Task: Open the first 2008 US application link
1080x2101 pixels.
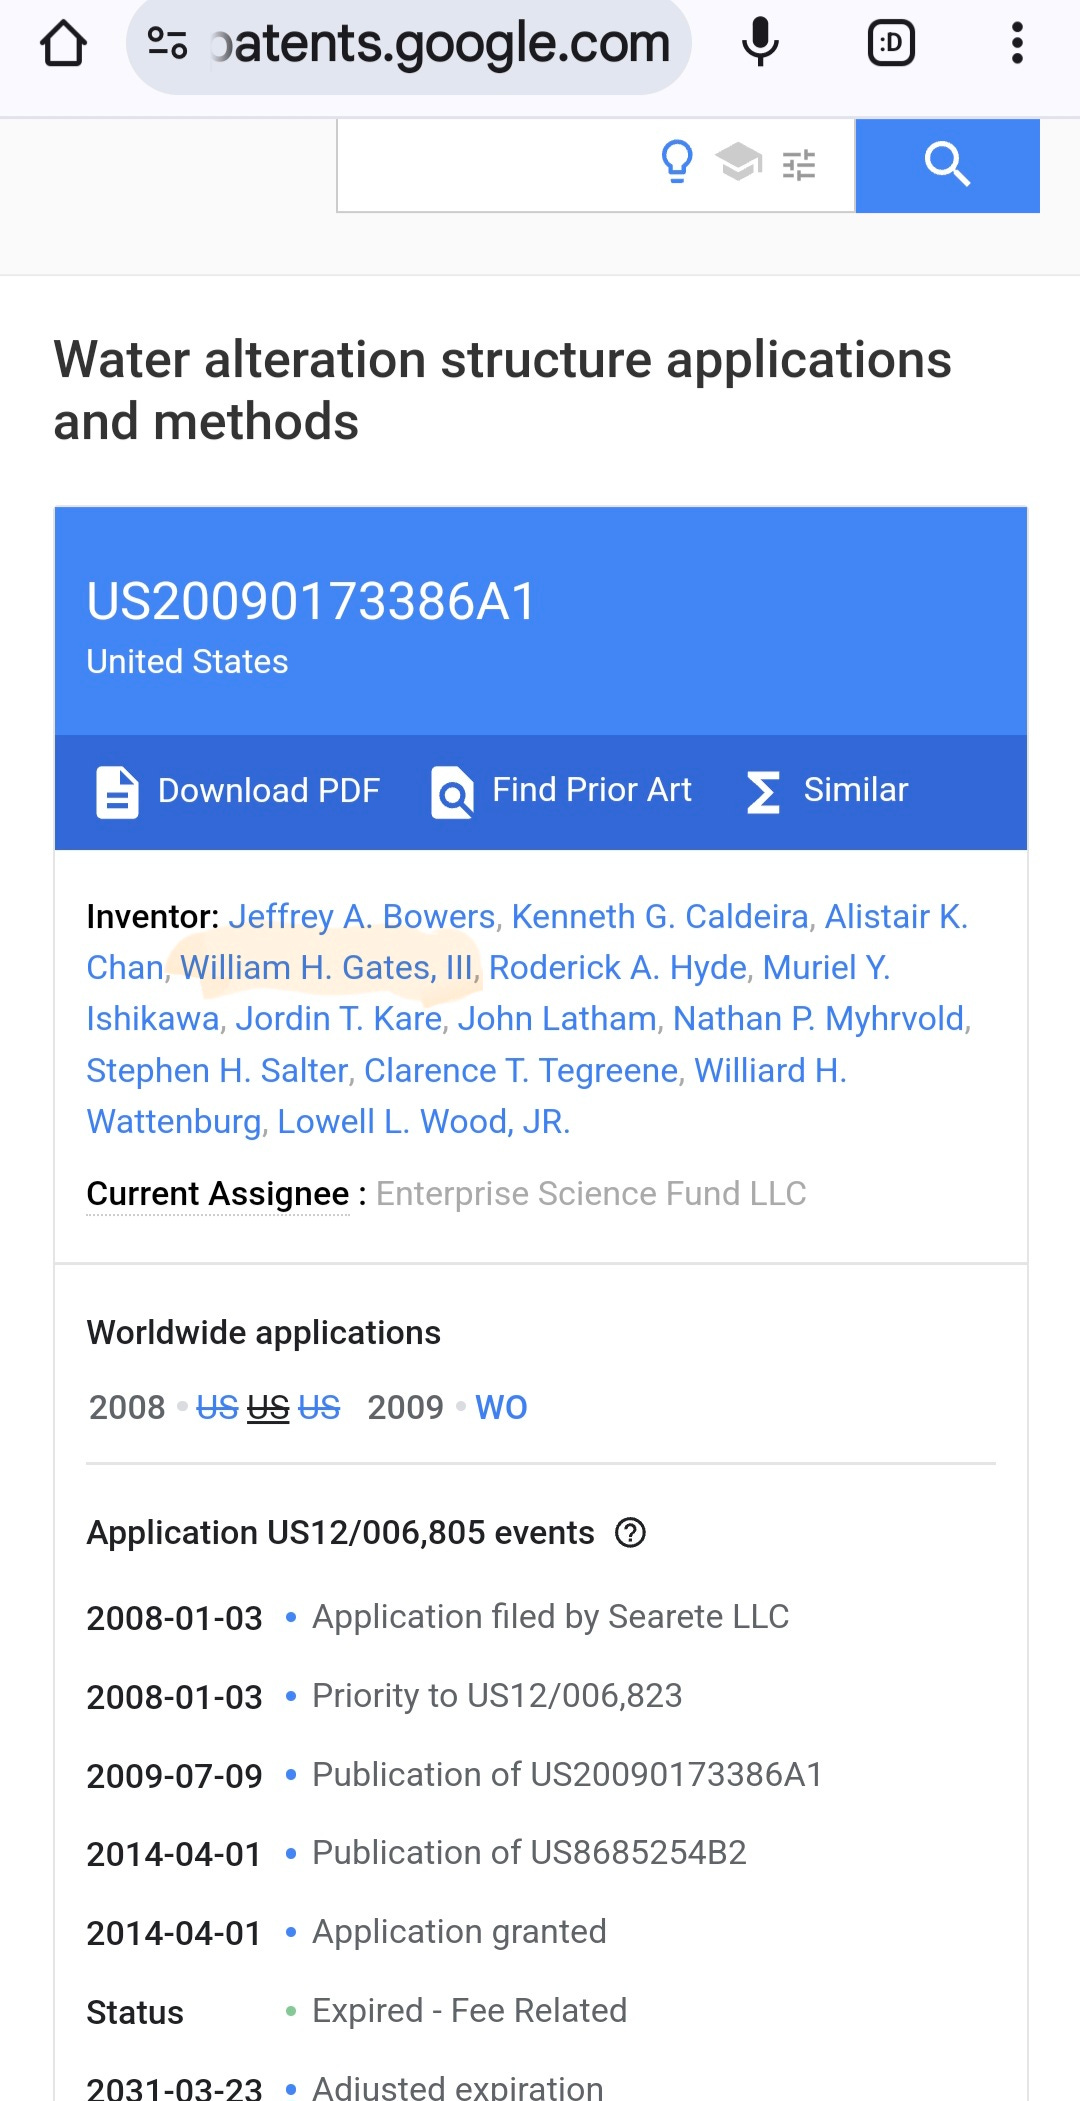Action: (217, 1407)
